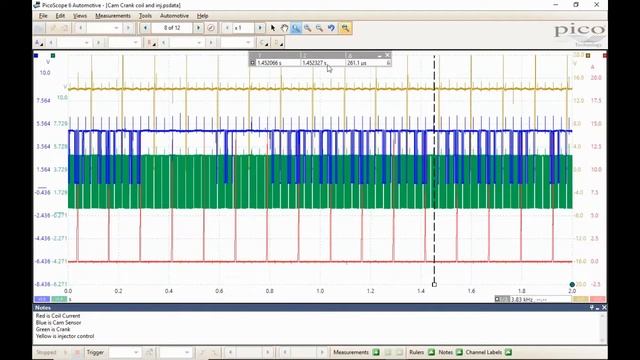Click the zoom in magnifier icon
640x360 pixels.
click(x=308, y=28)
